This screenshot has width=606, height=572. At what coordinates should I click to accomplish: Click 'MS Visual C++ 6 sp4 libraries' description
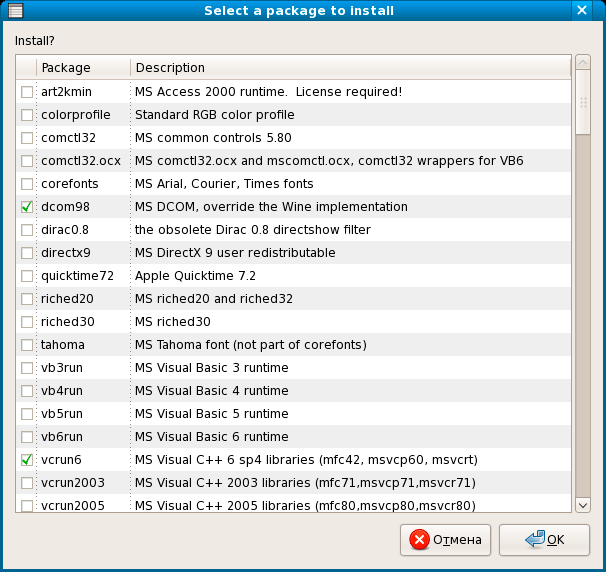pos(306,460)
